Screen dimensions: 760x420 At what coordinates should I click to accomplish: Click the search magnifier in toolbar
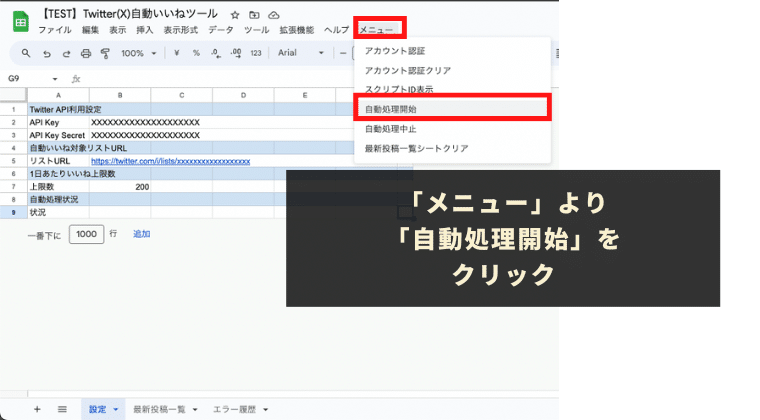coord(26,53)
